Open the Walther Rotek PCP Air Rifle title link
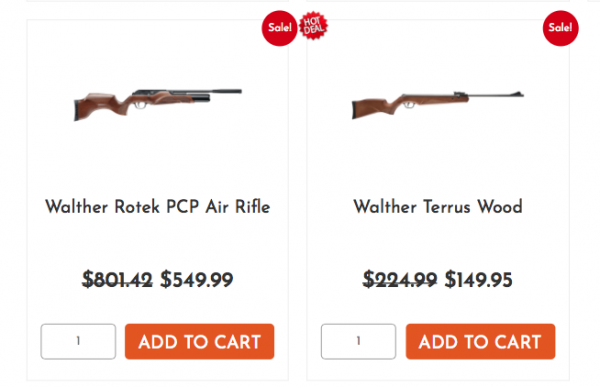The height and width of the screenshot is (387, 600). click(158, 207)
